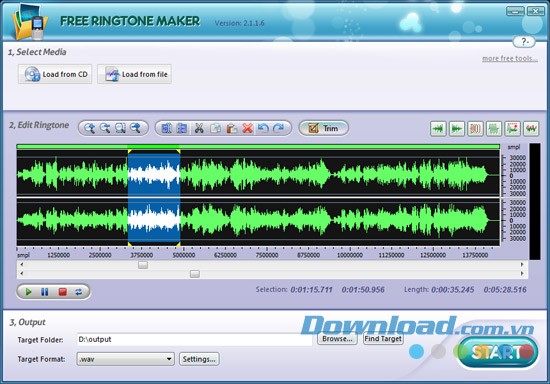The image size is (550, 384).
Task: Browse for target folder
Action: (337, 339)
